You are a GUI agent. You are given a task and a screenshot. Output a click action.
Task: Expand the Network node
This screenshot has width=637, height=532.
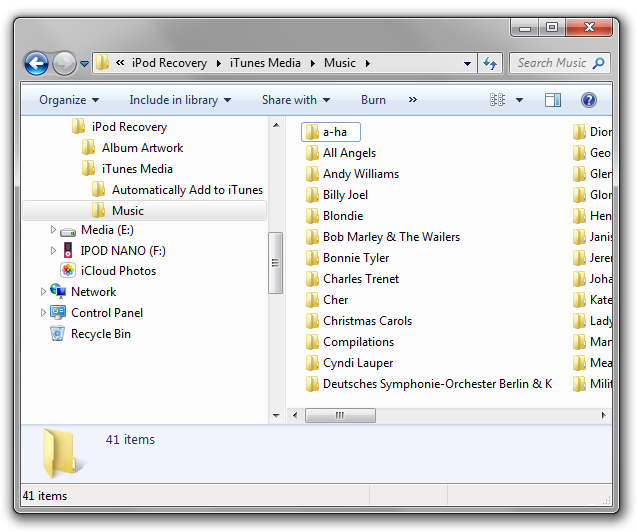tap(43, 292)
